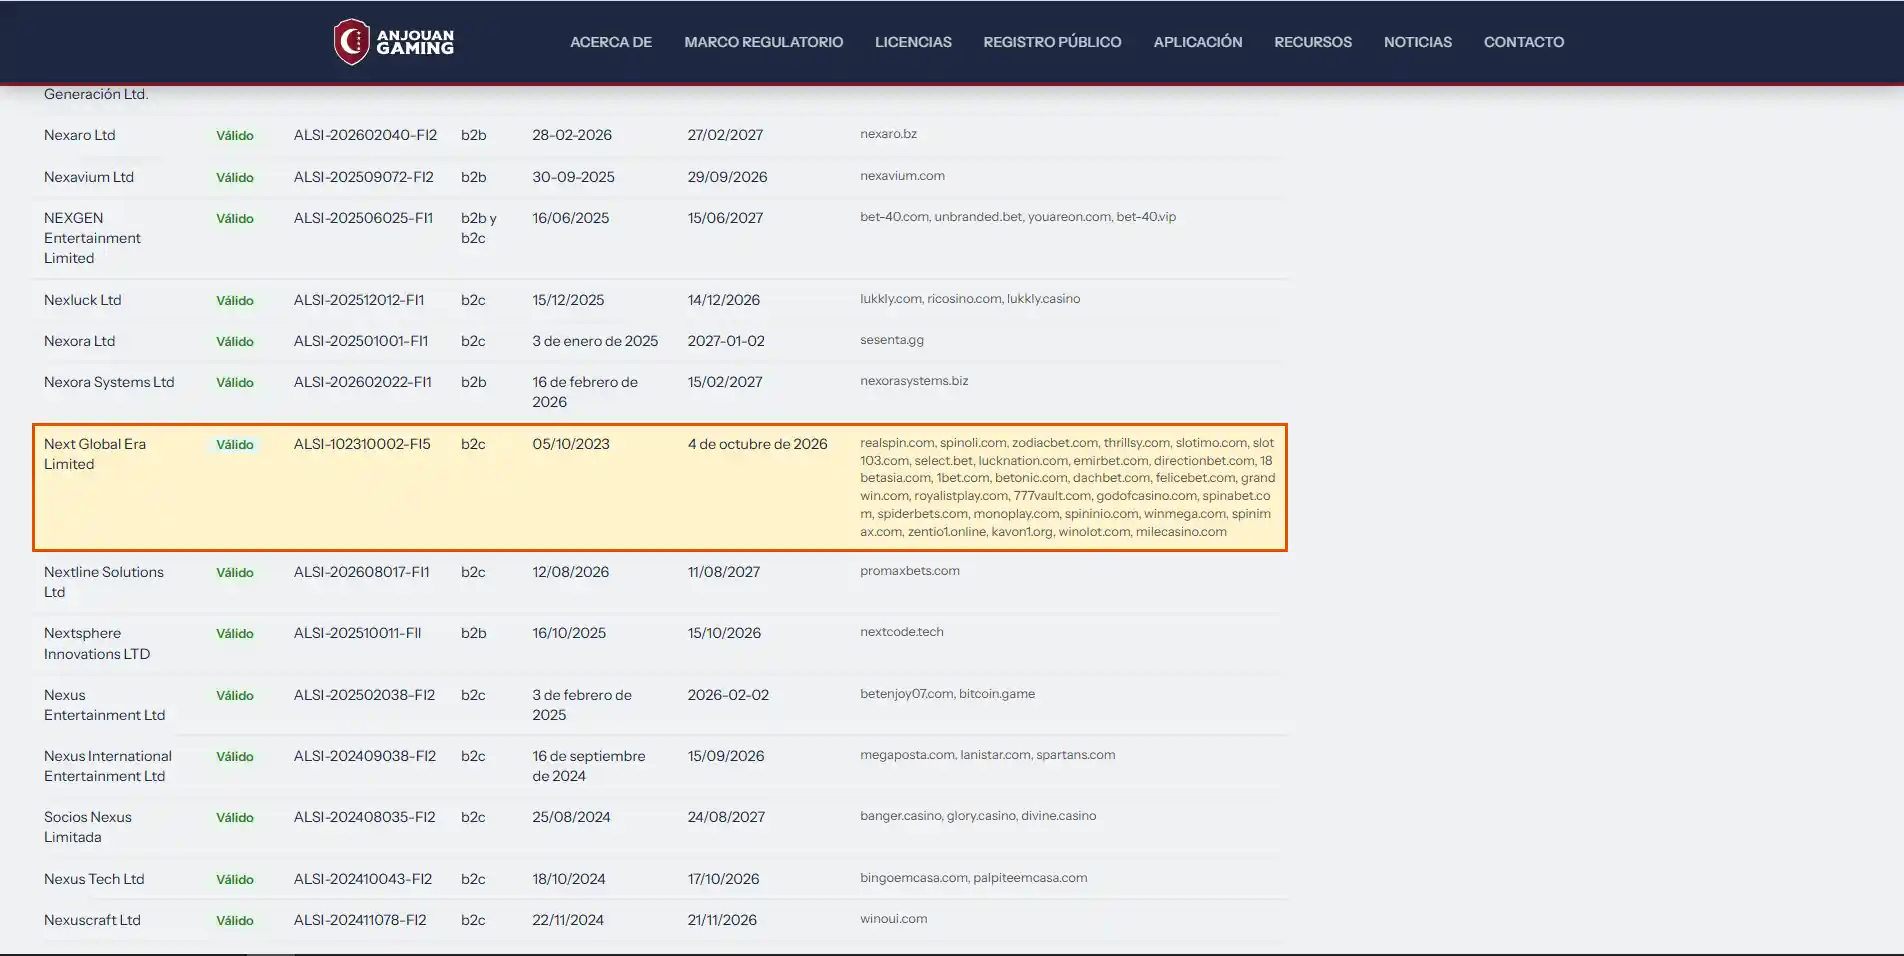
Task: Click the lukkly.com, ricosino.com domains
Action: click(x=970, y=299)
